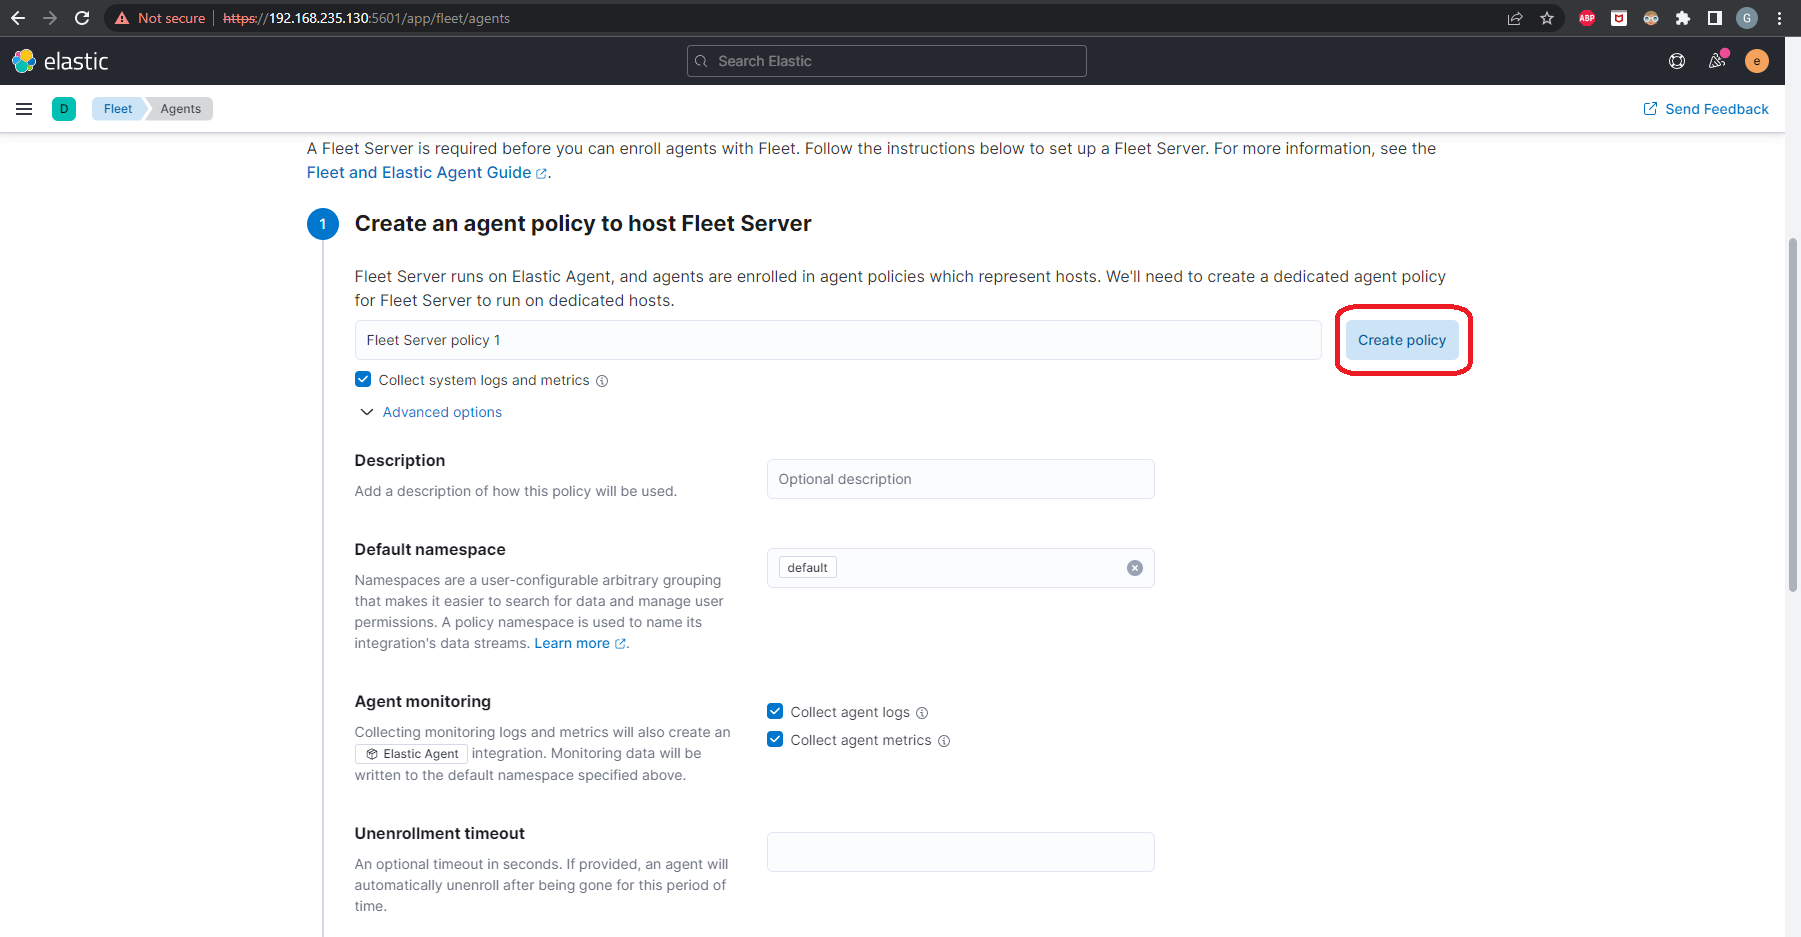Open the orange user avatar menu
This screenshot has width=1801, height=937.
pos(1756,61)
